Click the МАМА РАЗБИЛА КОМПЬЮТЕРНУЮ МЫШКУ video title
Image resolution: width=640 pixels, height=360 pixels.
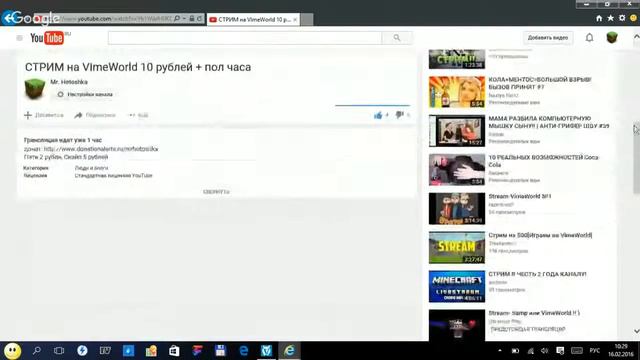549,122
